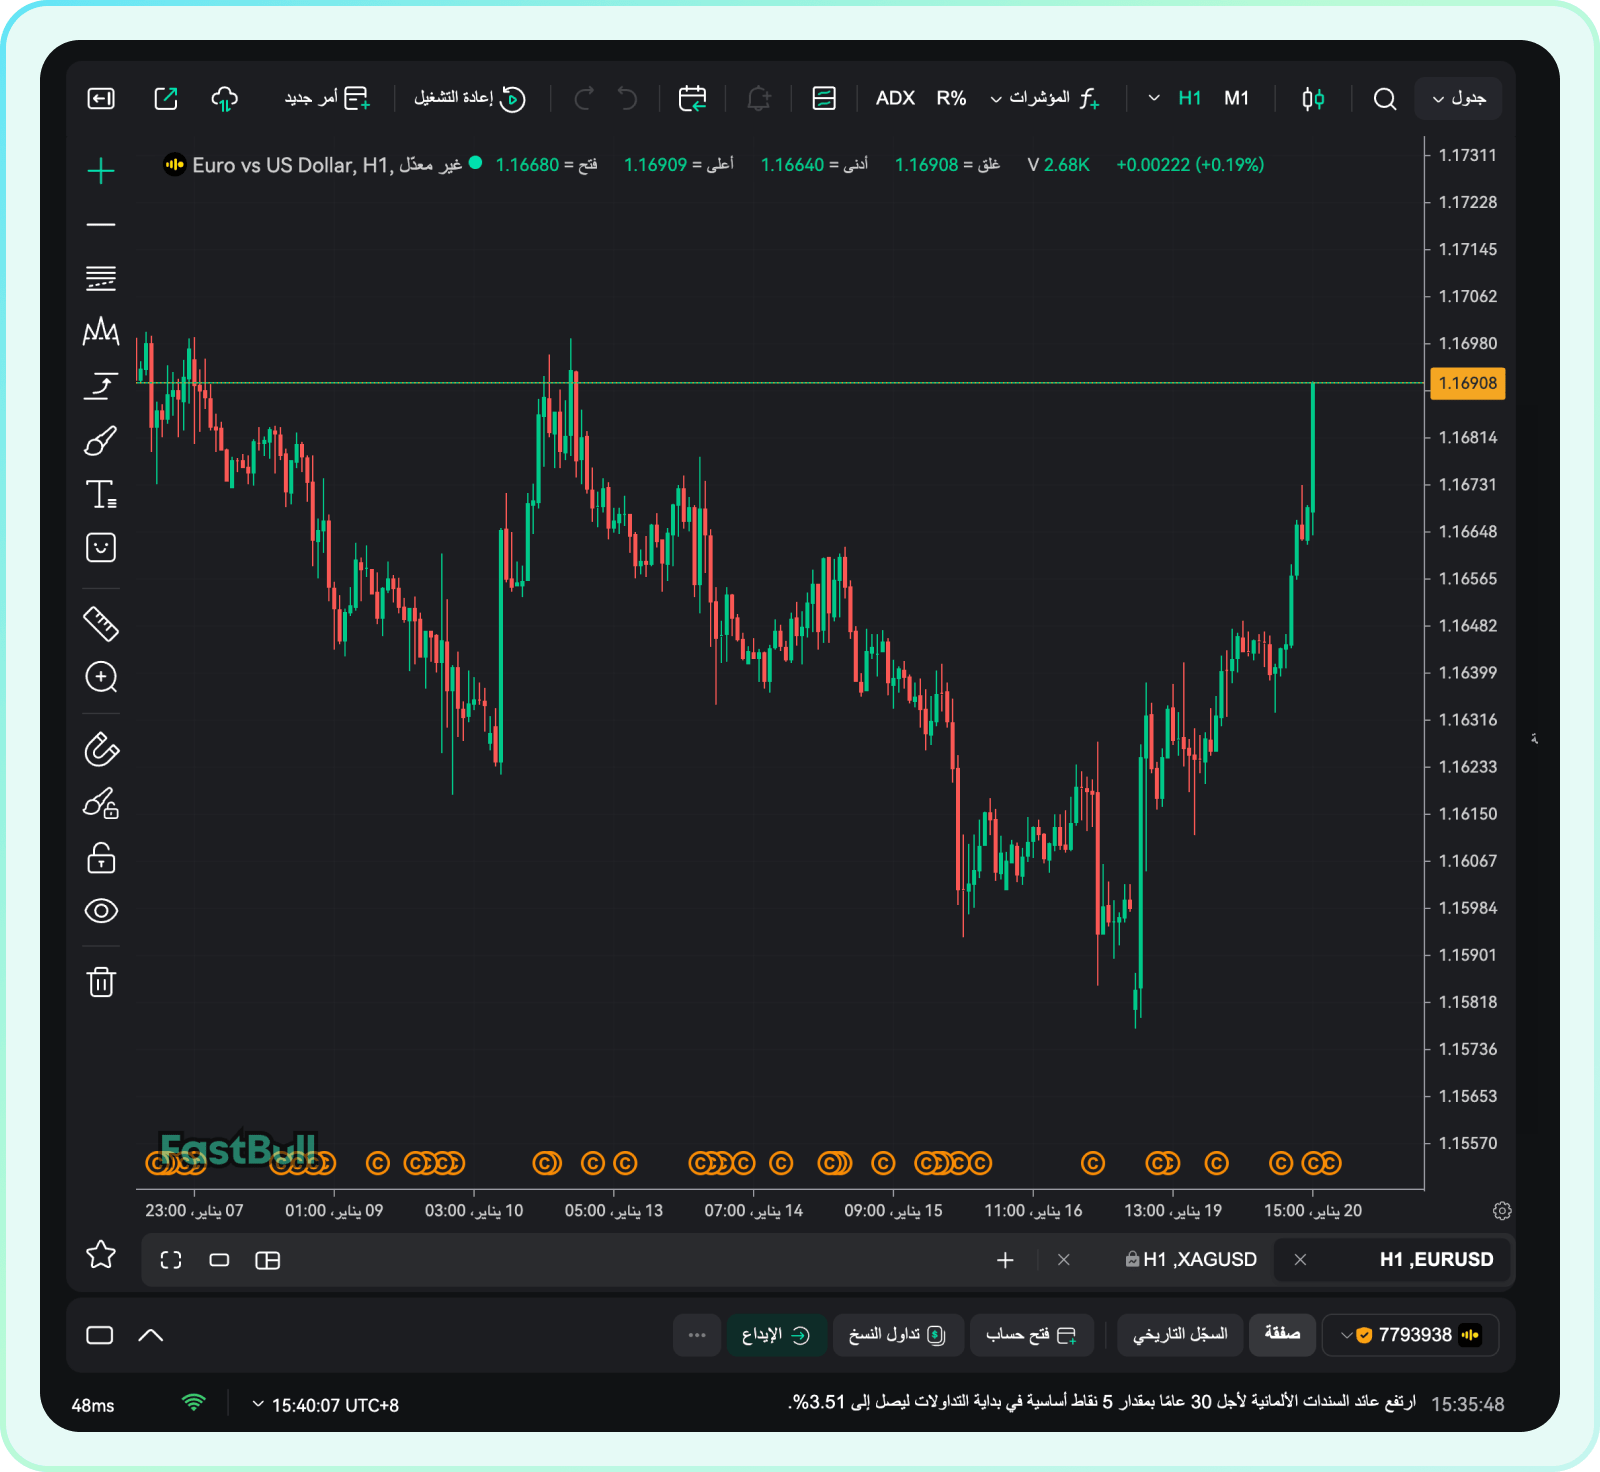Click the 1.16908 current price label

pos(1467,383)
